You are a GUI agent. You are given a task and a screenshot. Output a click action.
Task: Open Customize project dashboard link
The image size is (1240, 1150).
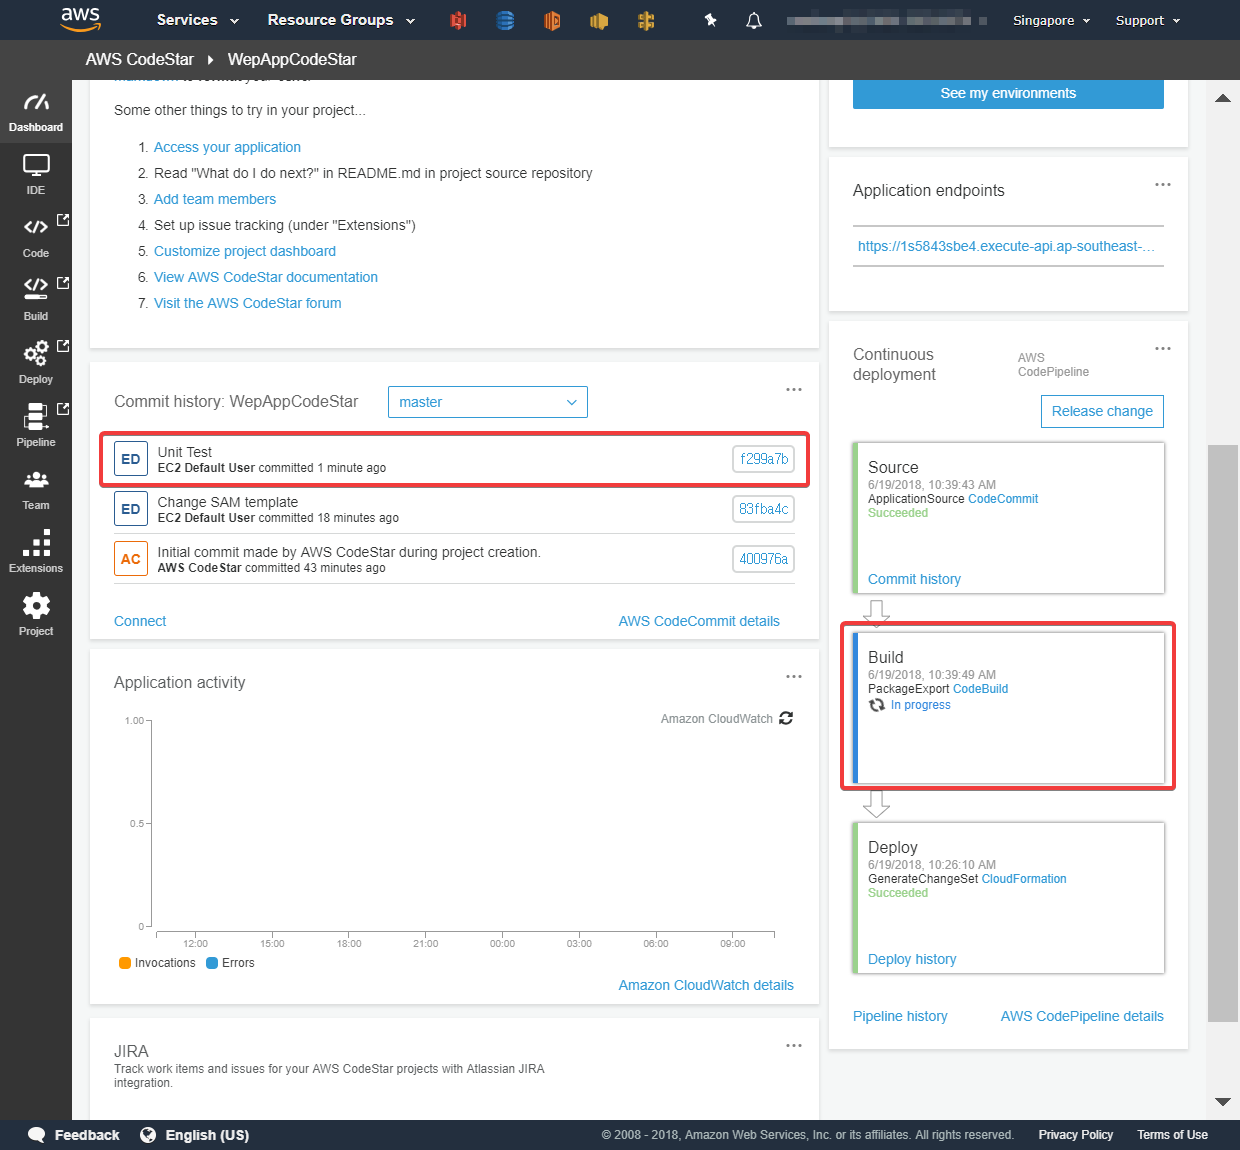pyautogui.click(x=245, y=251)
